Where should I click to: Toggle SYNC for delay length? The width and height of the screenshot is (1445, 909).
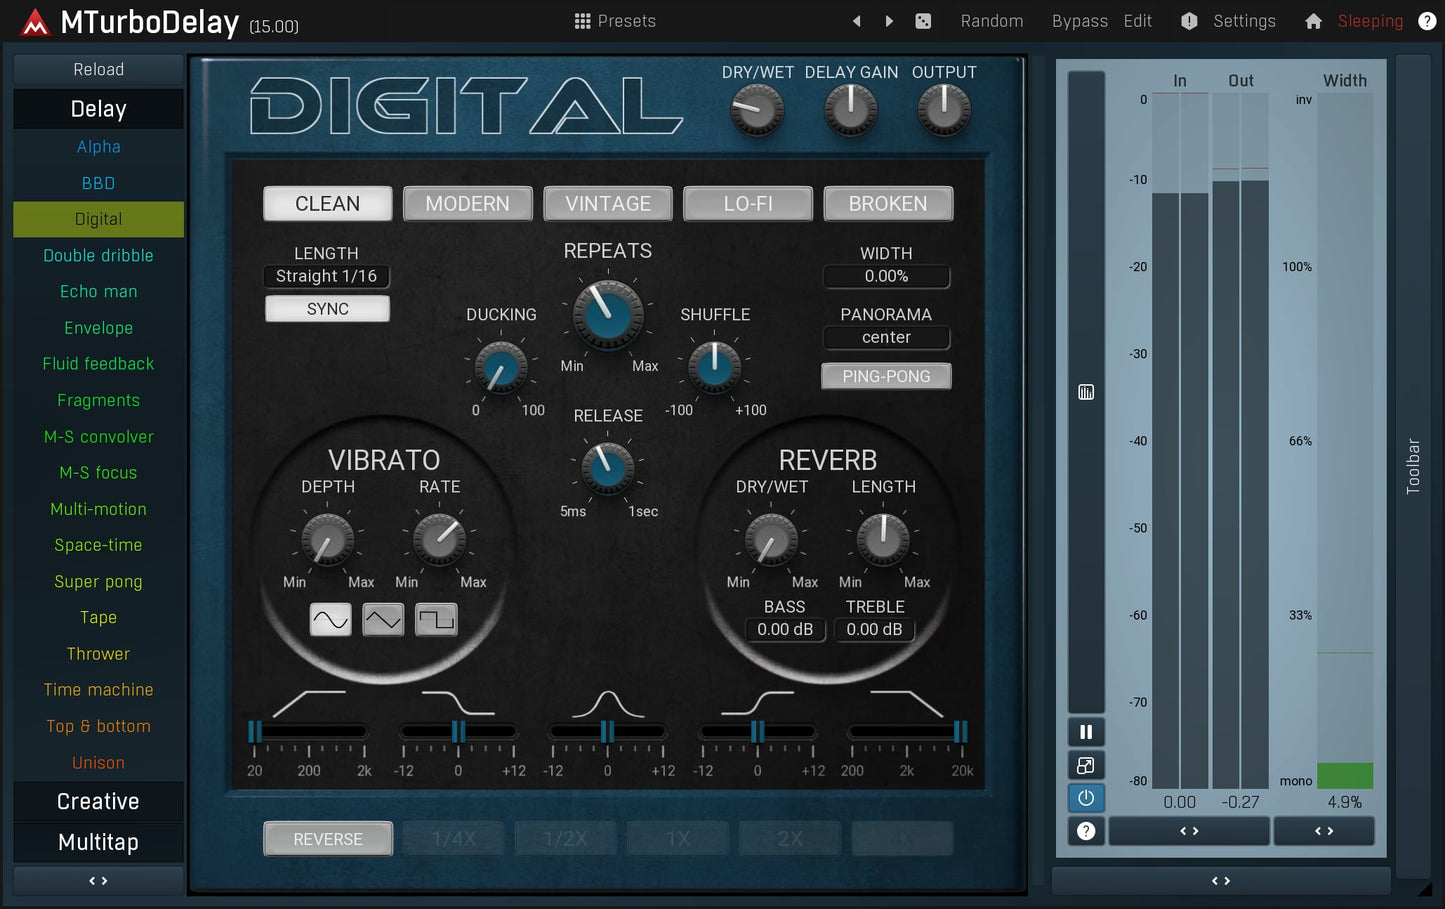click(327, 309)
